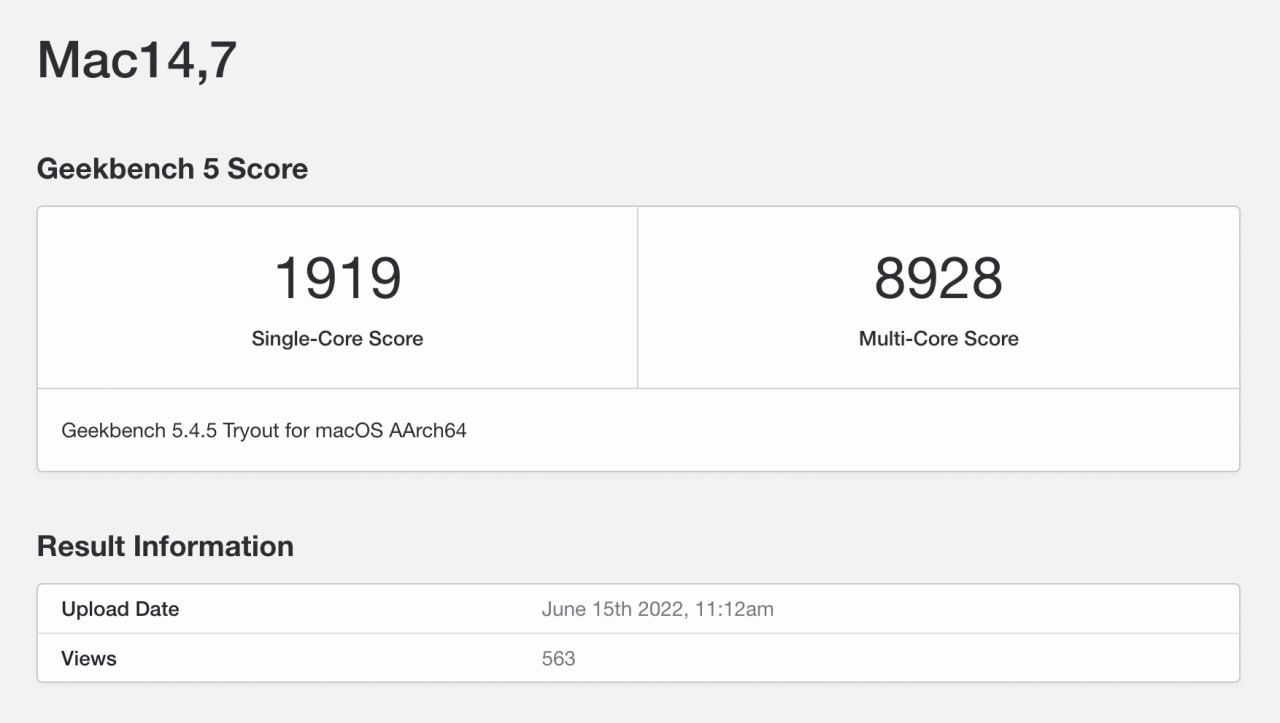Screen dimensions: 1280x723
Task: Select the single-core score value 1919
Action: pyautogui.click(x=337, y=278)
